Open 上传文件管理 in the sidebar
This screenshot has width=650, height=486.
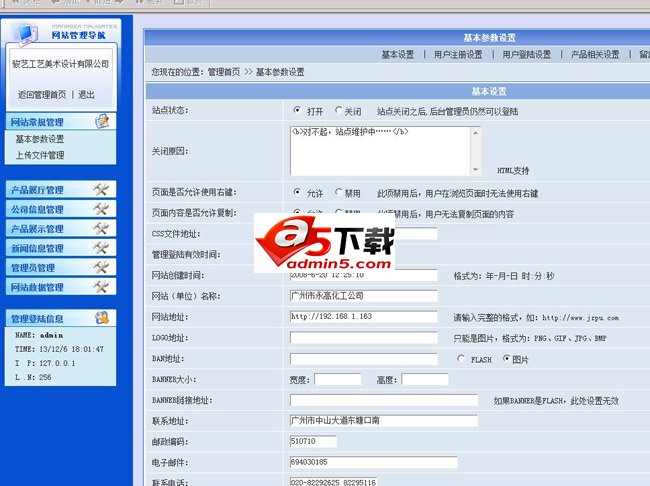tap(40, 155)
